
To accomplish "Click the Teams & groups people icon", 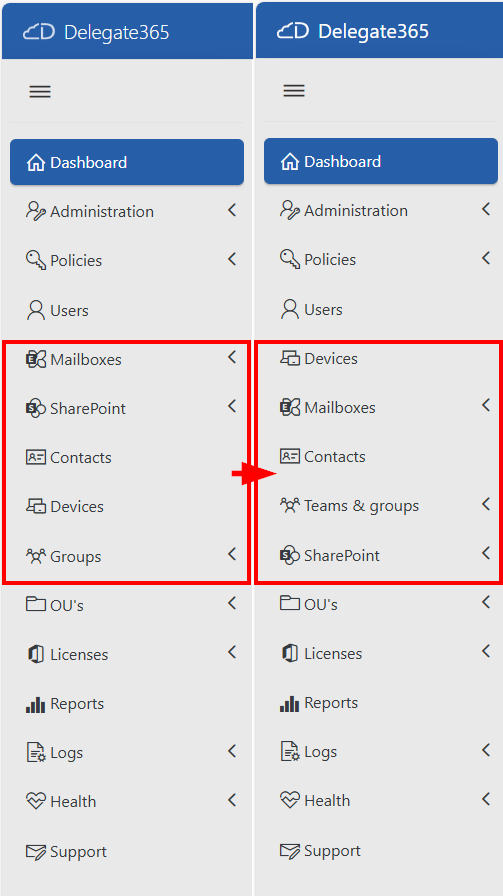I will pos(290,506).
